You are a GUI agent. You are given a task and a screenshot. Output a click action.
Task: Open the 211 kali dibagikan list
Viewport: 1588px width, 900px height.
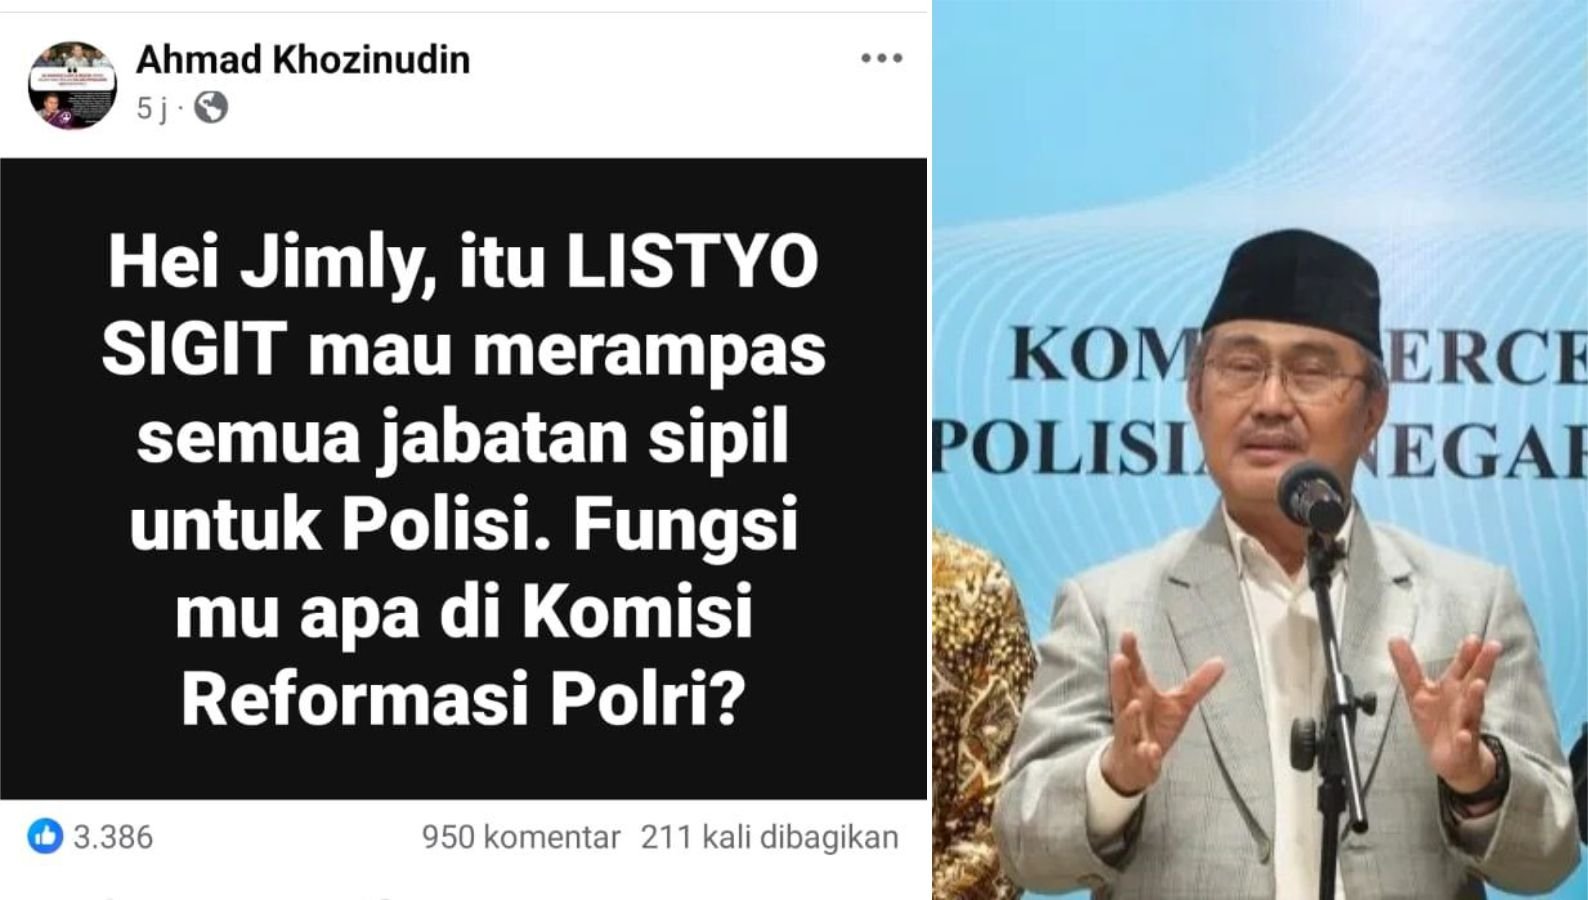(769, 837)
